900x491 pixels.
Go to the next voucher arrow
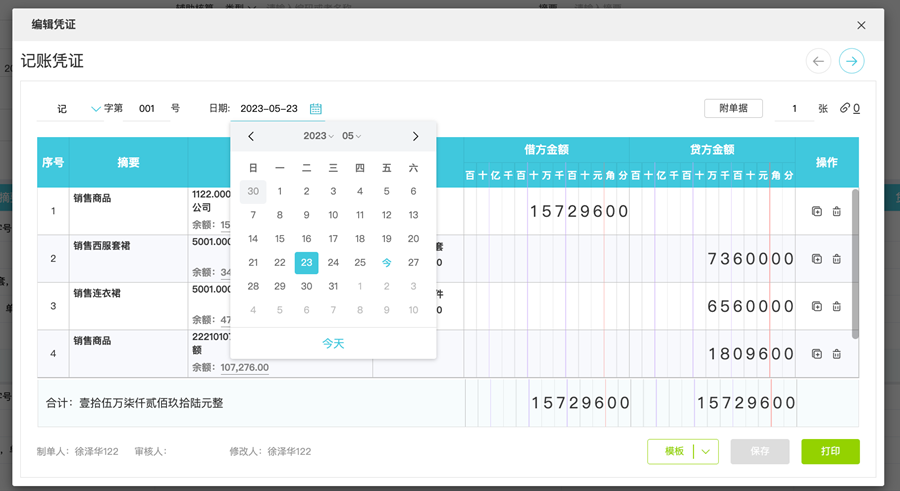point(851,61)
